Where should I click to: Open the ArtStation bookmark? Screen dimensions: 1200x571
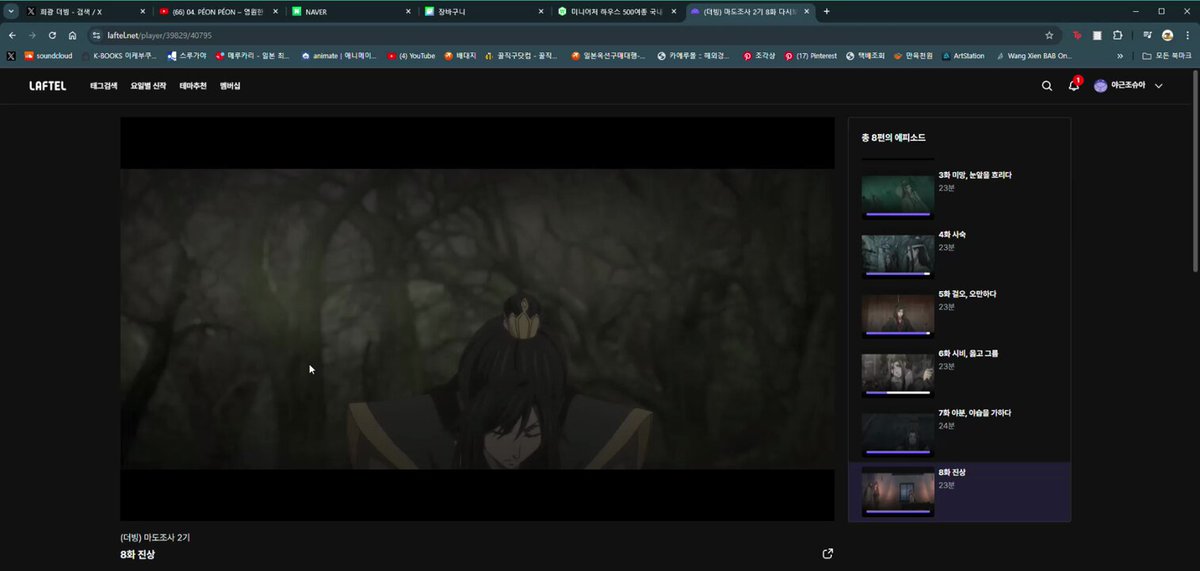click(964, 56)
